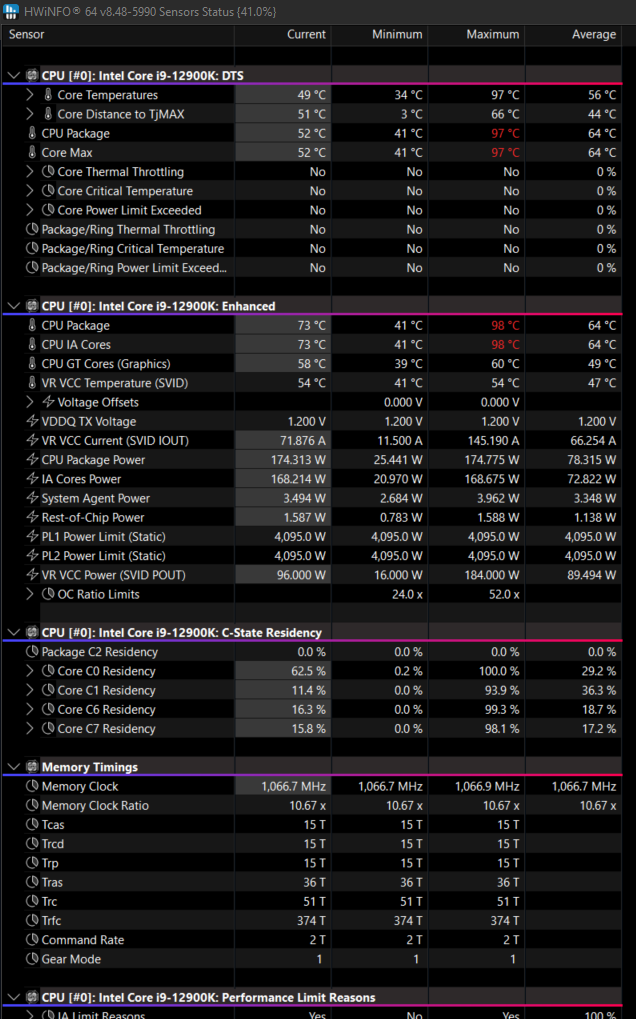Click the Average column header
The height and width of the screenshot is (1019, 636).
[573, 35]
